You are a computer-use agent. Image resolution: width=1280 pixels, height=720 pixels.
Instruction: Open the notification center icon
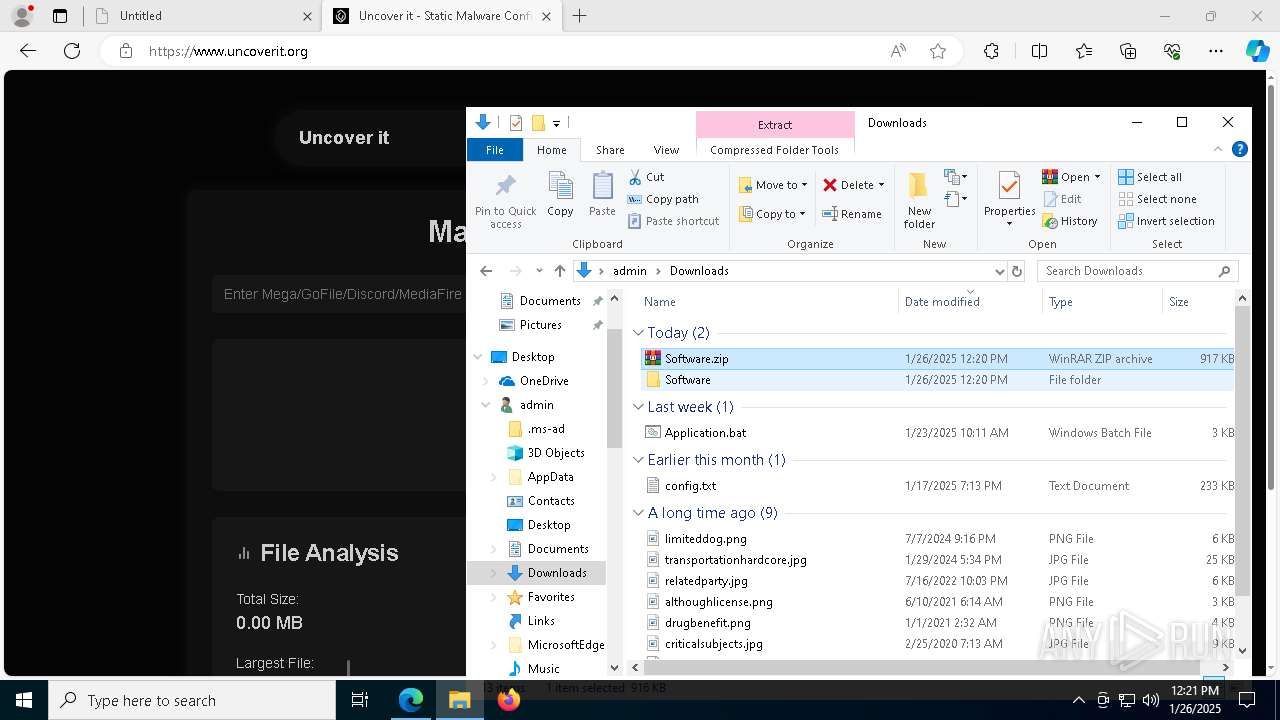pyautogui.click(x=1247, y=700)
